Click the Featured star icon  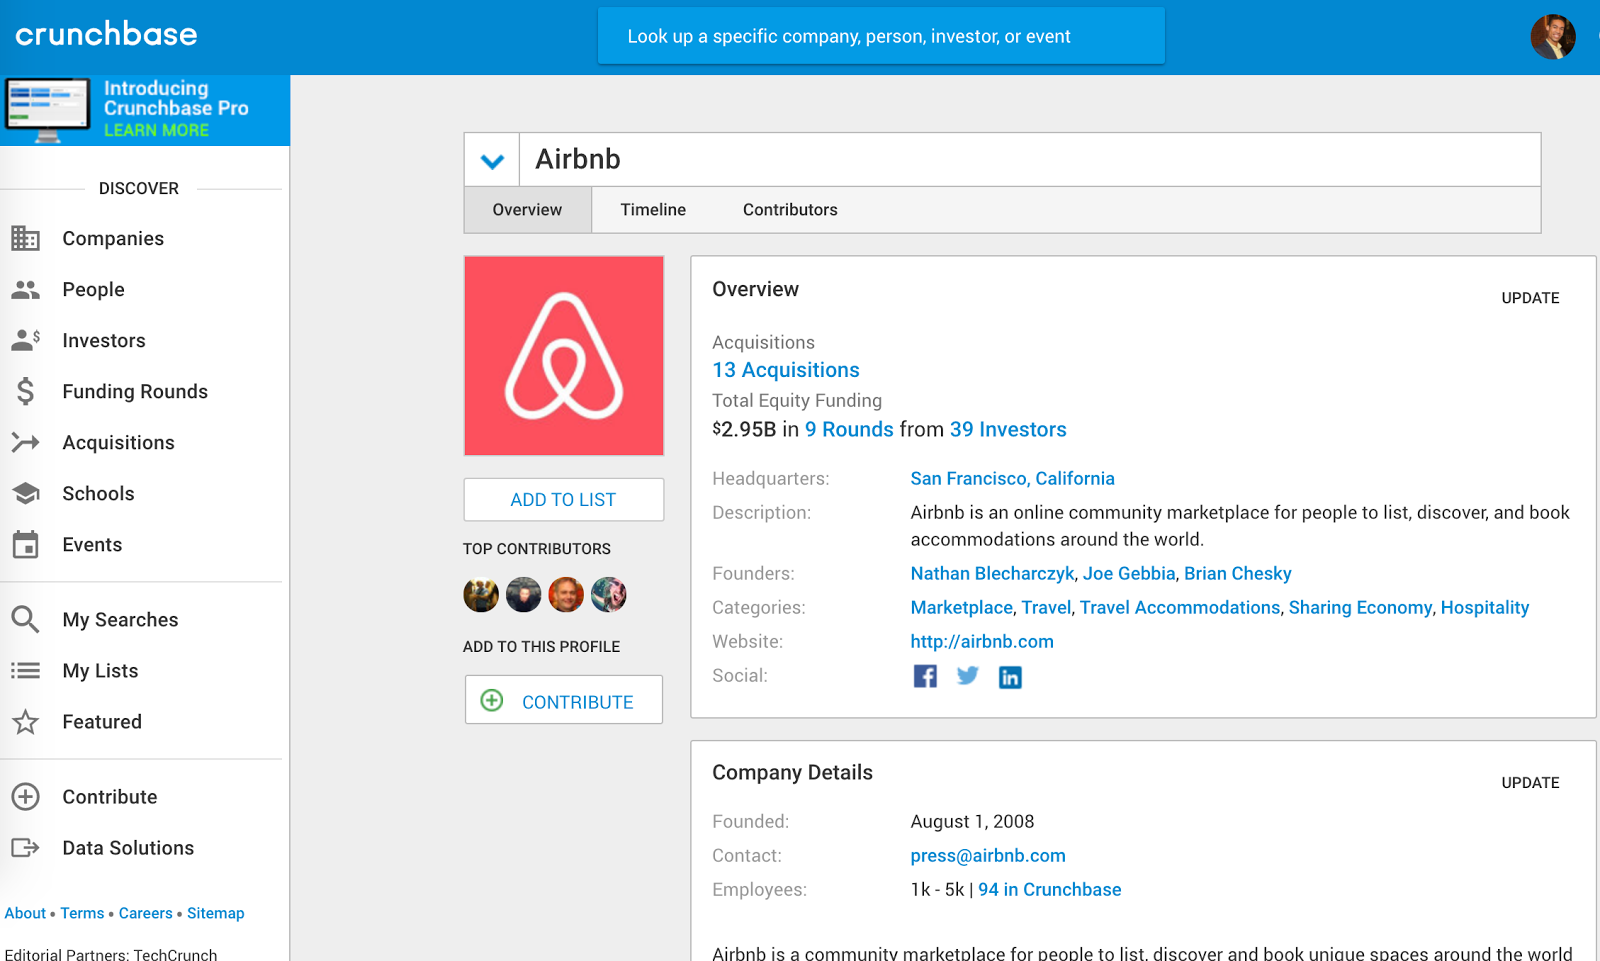[25, 721]
